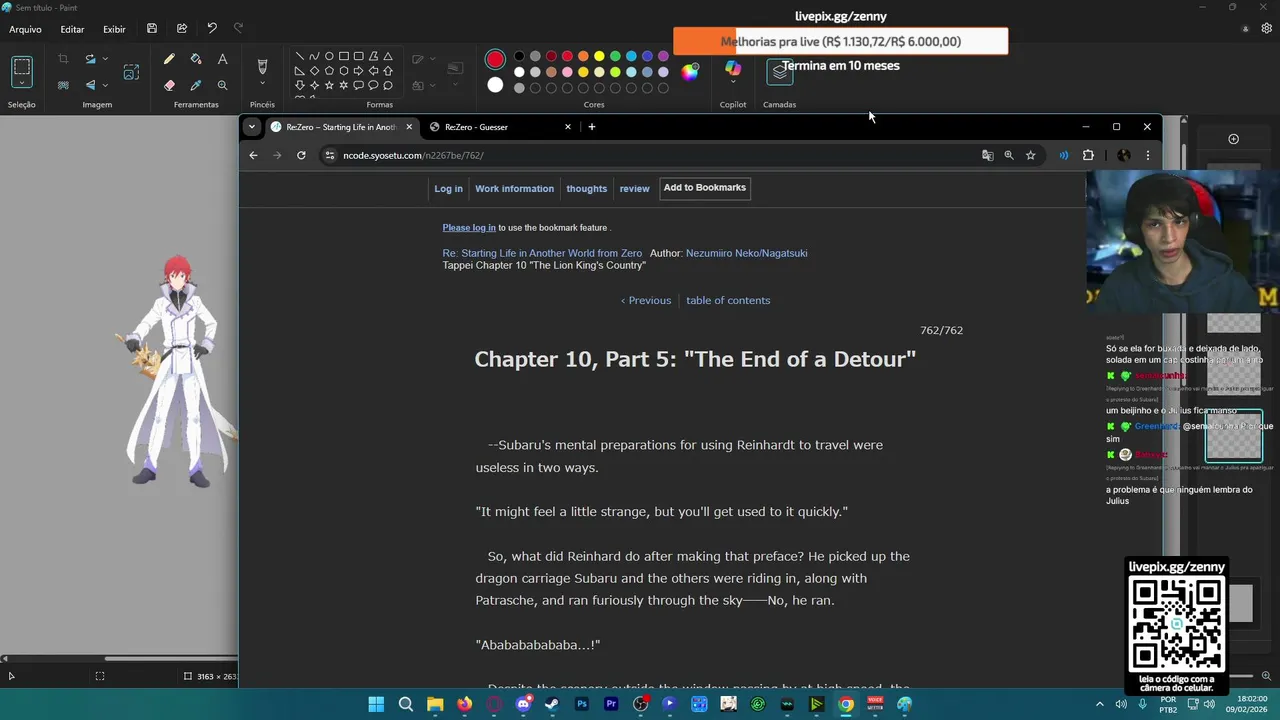Select the secondary white color circle
Image resolution: width=1280 pixels, height=720 pixels.
pyautogui.click(x=495, y=85)
